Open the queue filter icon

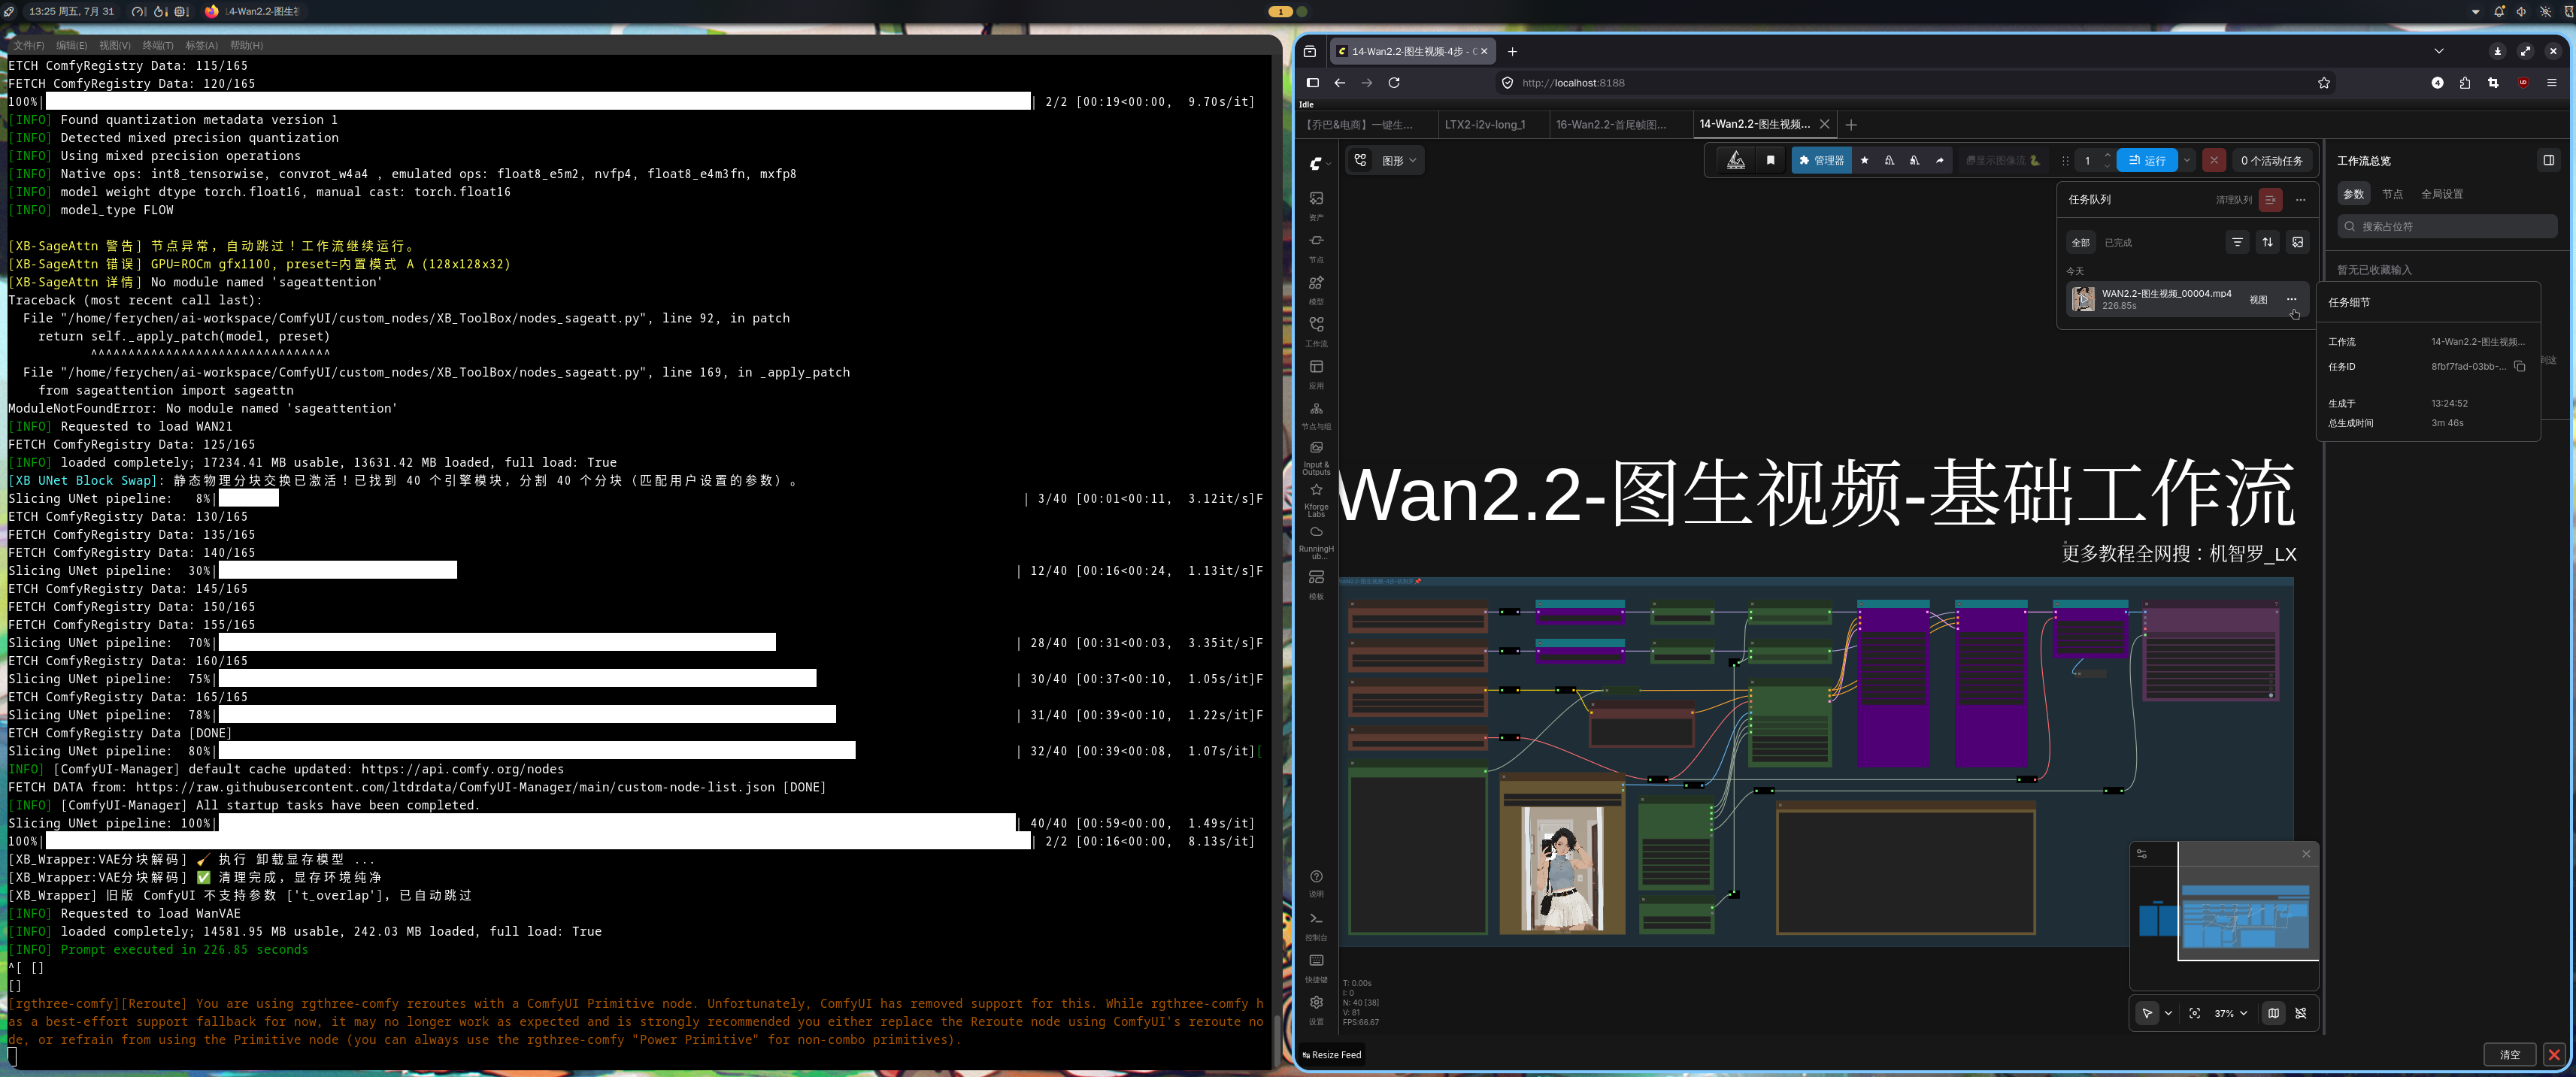point(2237,242)
